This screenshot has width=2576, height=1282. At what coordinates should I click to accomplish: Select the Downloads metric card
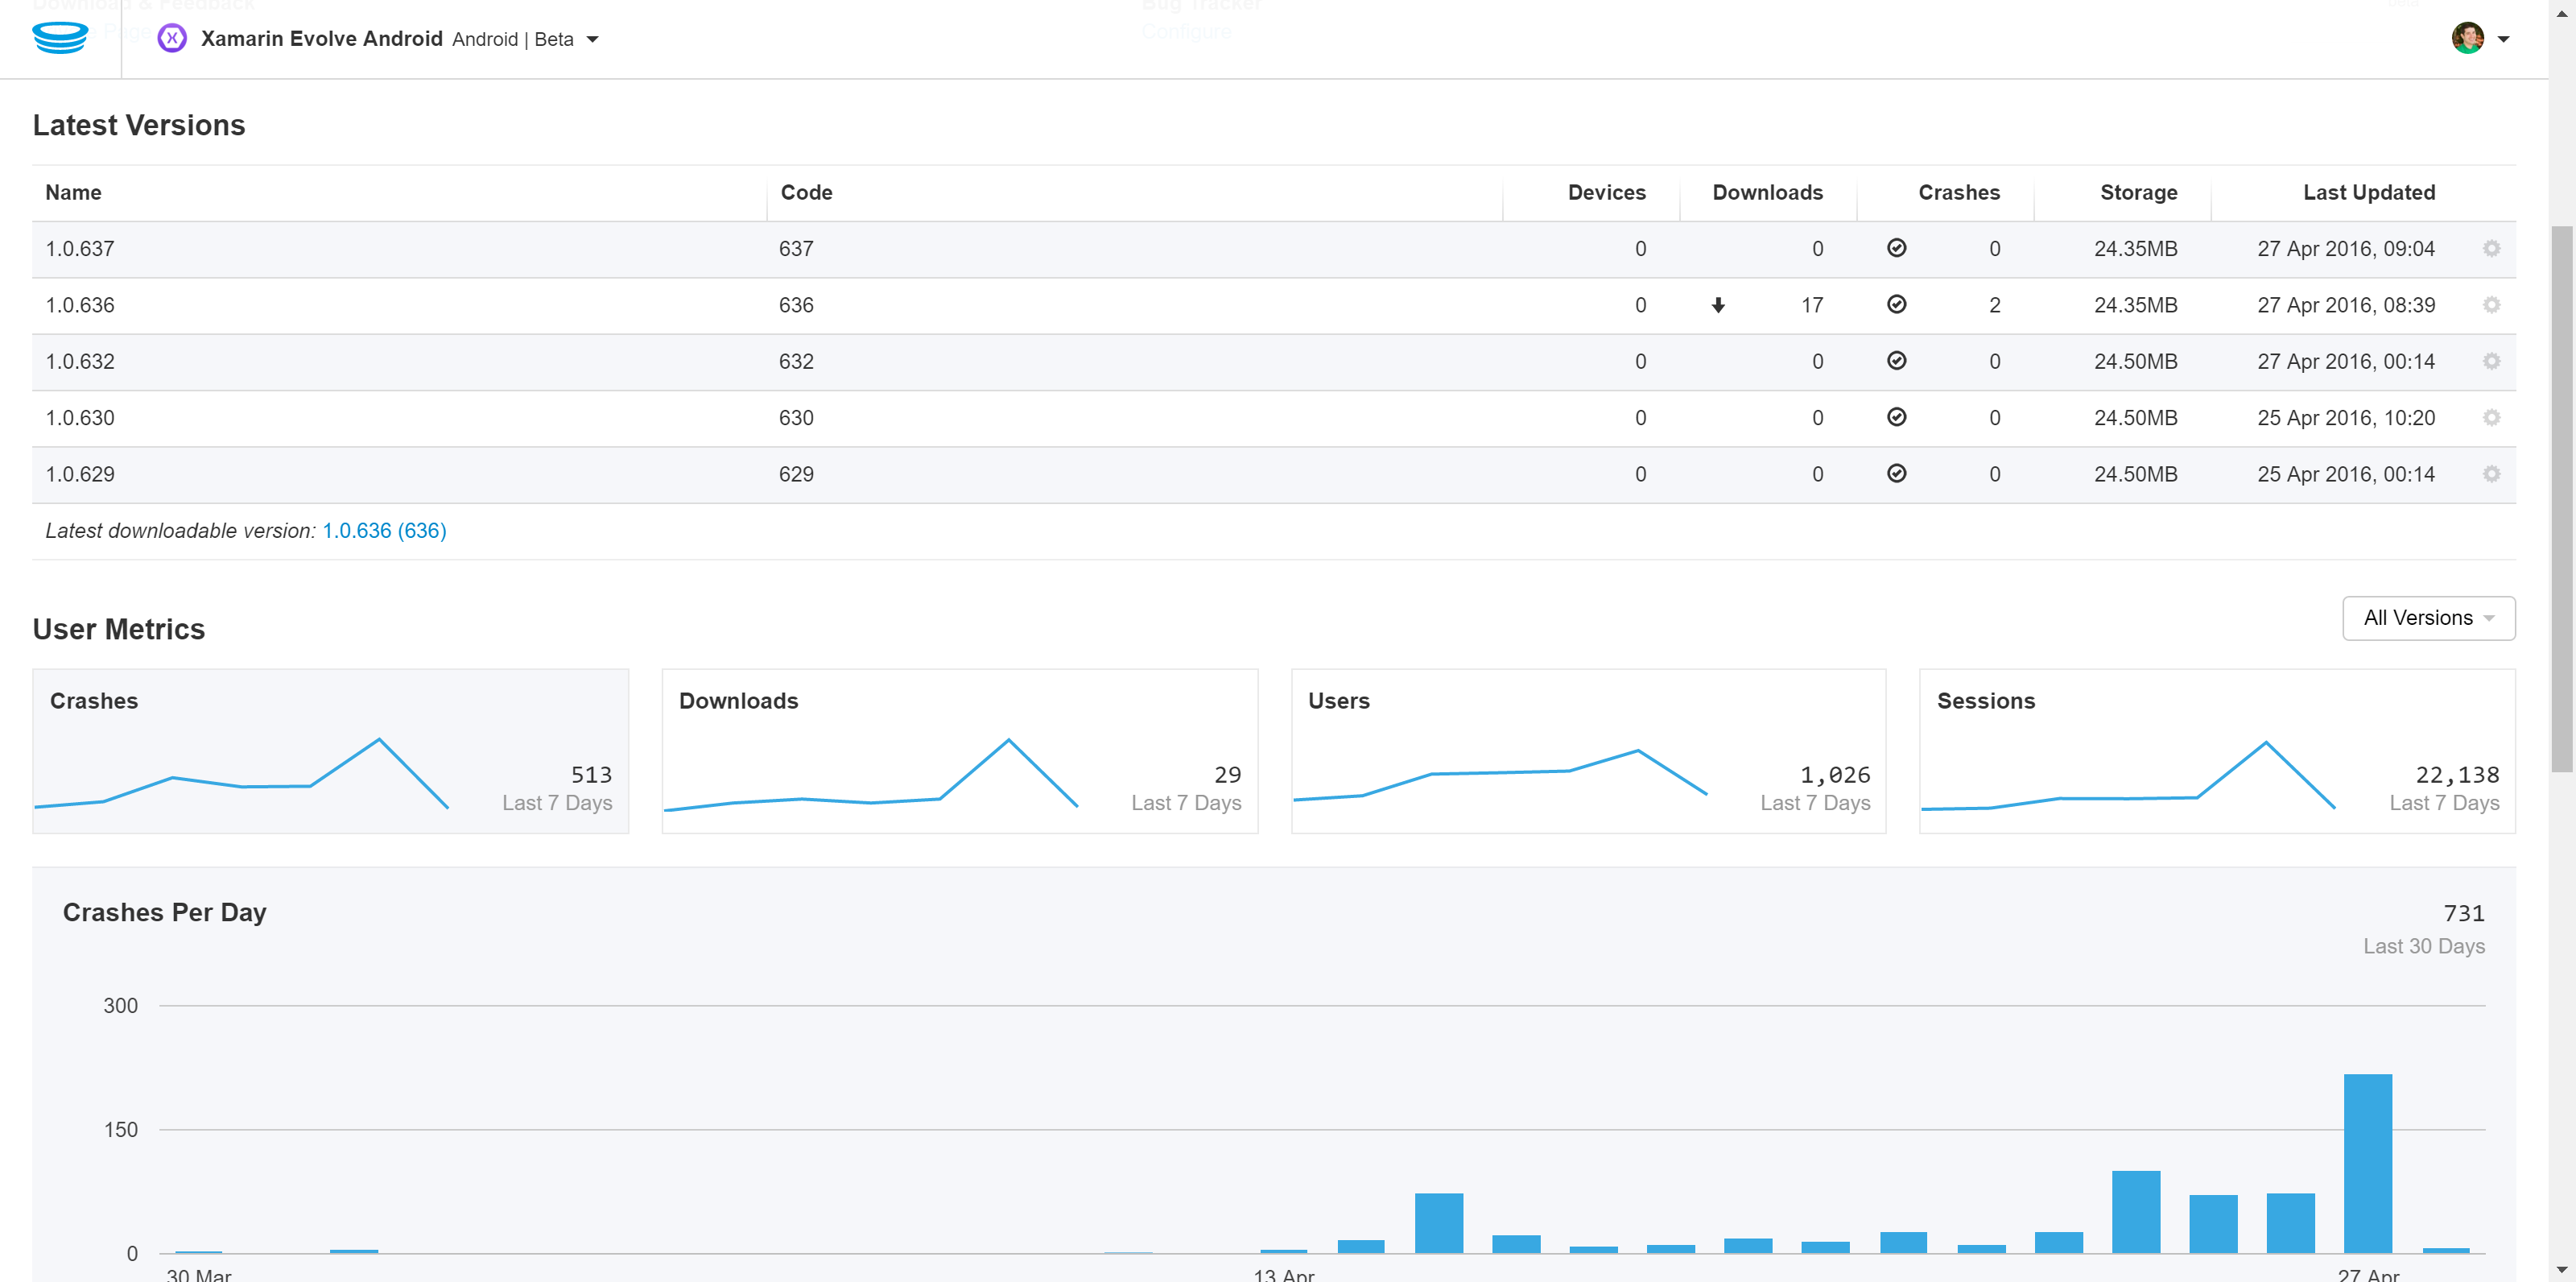point(959,751)
